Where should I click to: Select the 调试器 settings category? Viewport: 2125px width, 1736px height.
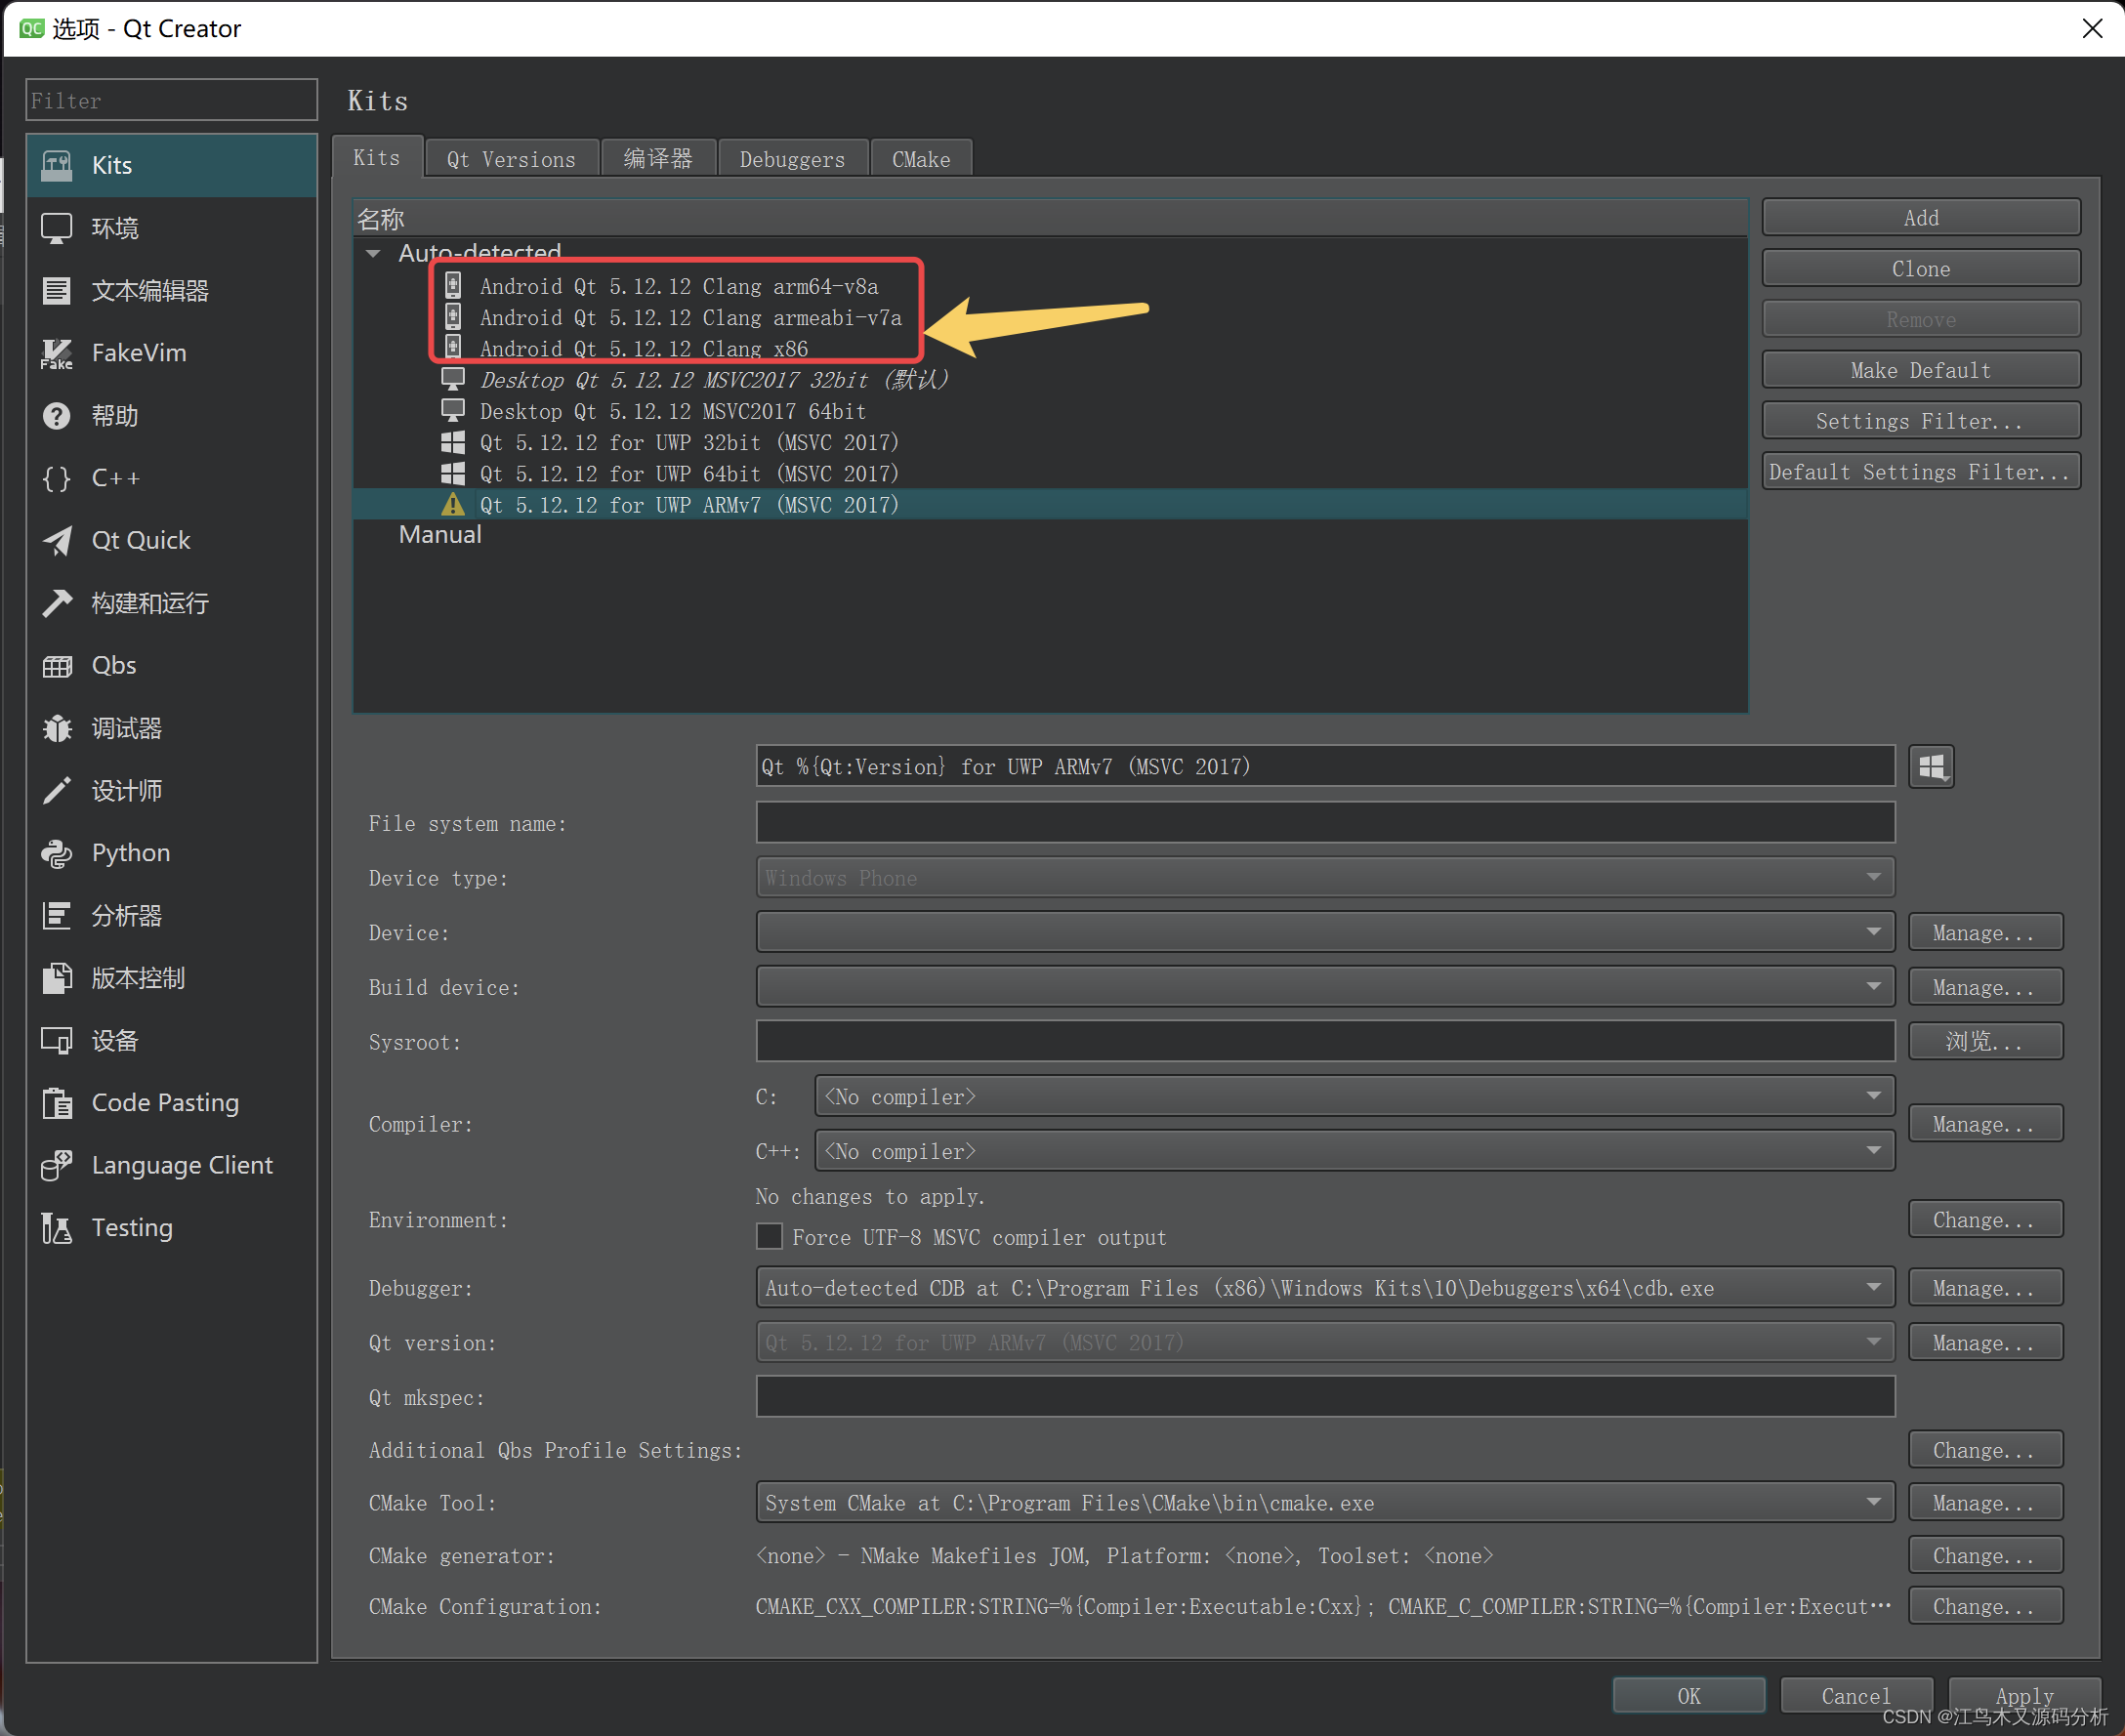coord(127,728)
